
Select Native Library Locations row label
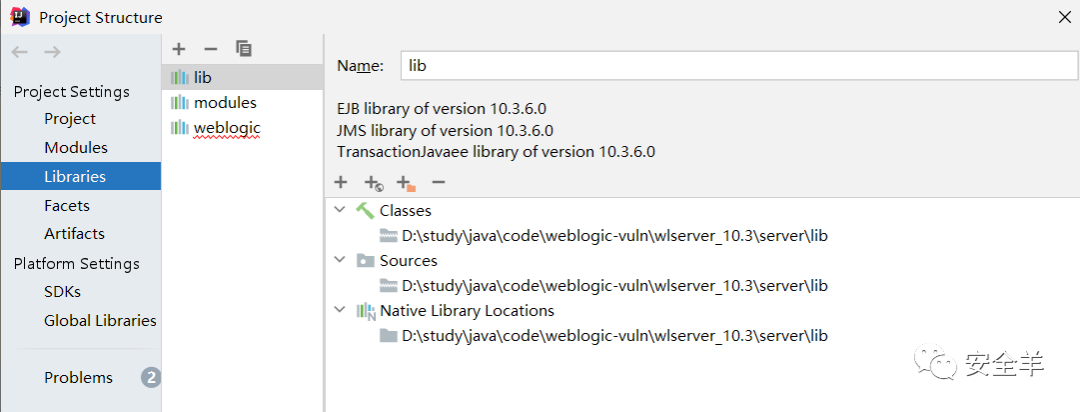point(467,311)
